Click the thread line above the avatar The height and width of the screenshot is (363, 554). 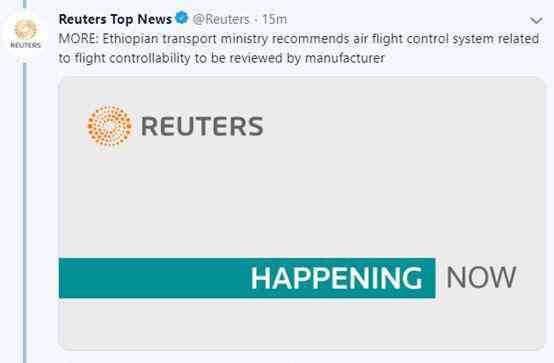(25, 4)
